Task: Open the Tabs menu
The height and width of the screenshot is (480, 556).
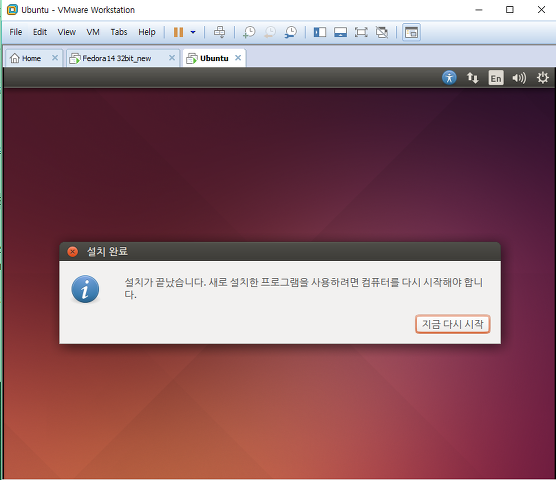Action: point(119,32)
